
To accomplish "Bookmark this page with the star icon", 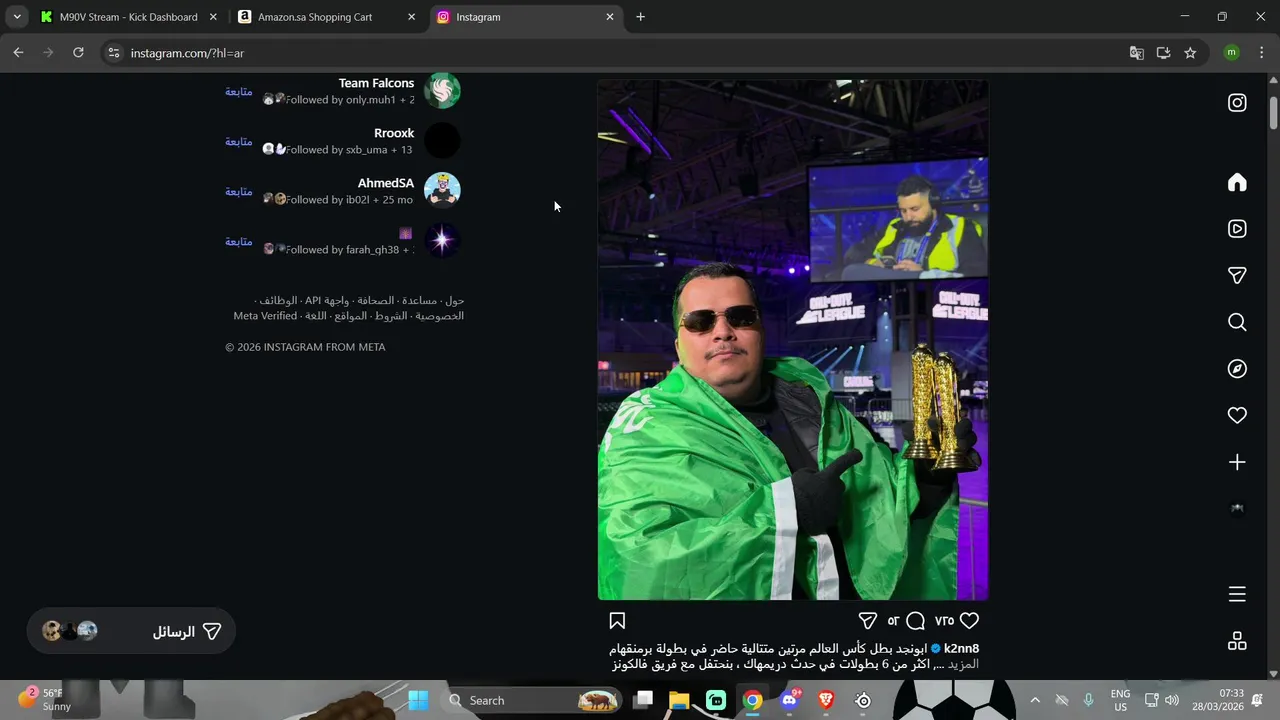I will pyautogui.click(x=1190, y=53).
